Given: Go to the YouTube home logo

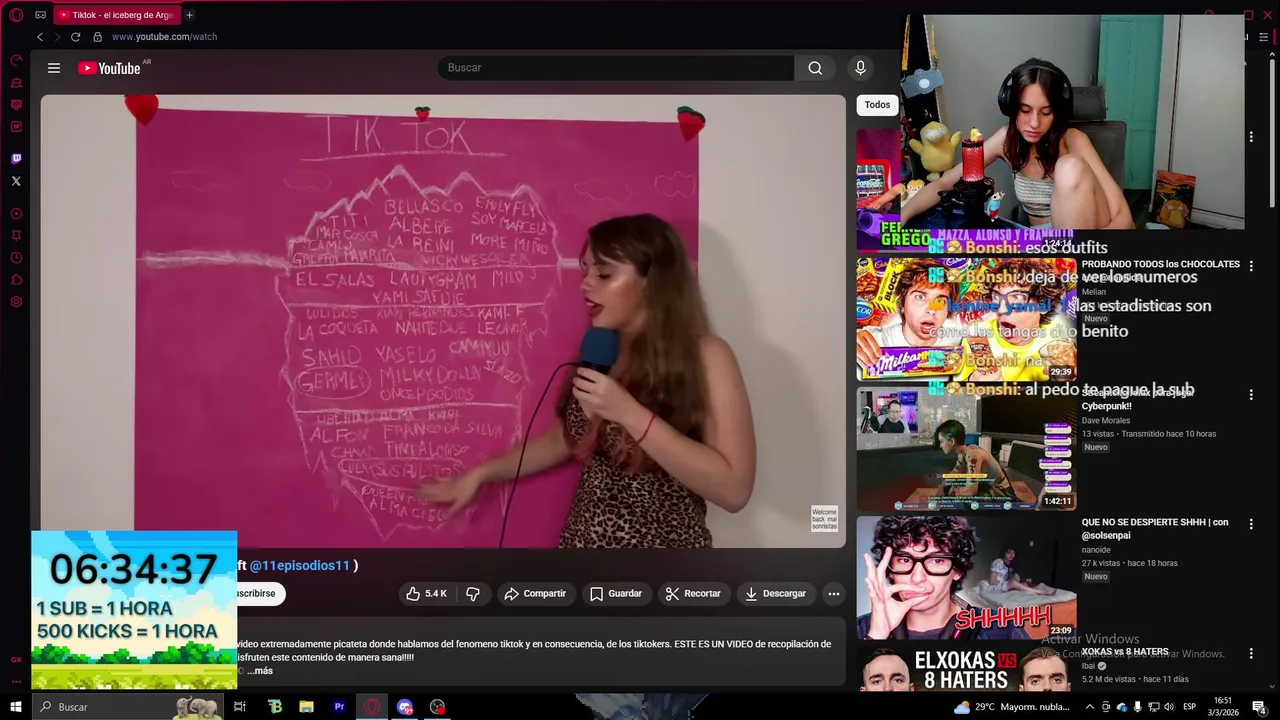Looking at the screenshot, I should [110, 68].
